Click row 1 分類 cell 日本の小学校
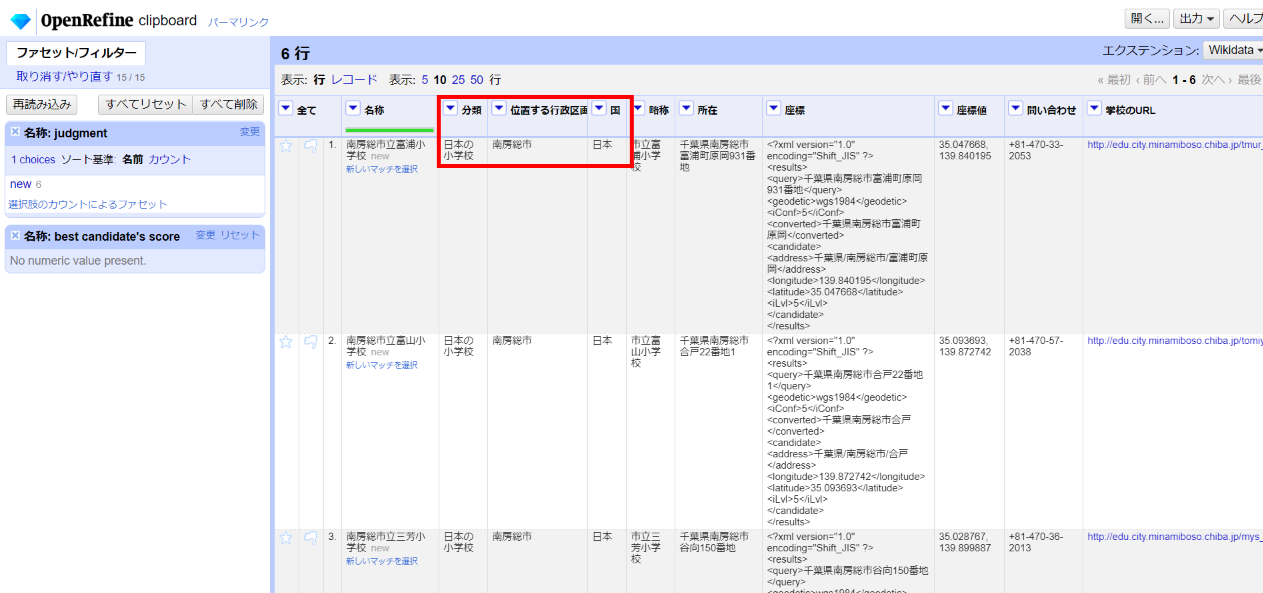This screenshot has width=1263, height=593. (459, 150)
